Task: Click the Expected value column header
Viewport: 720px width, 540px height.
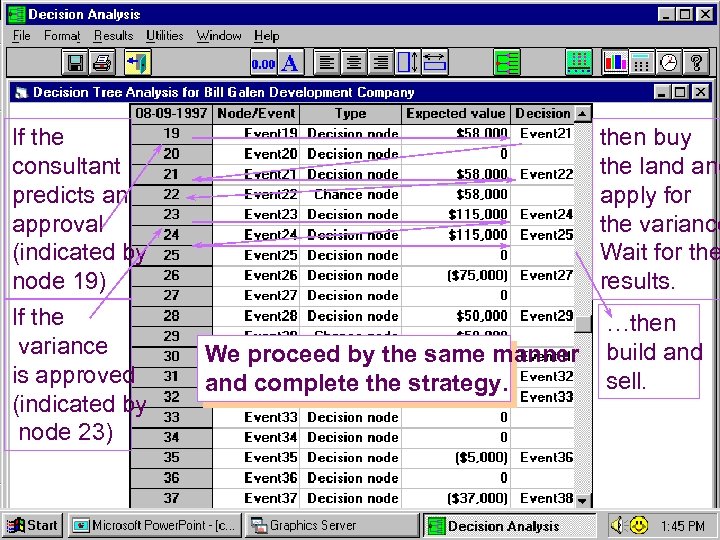Action: pos(456,113)
